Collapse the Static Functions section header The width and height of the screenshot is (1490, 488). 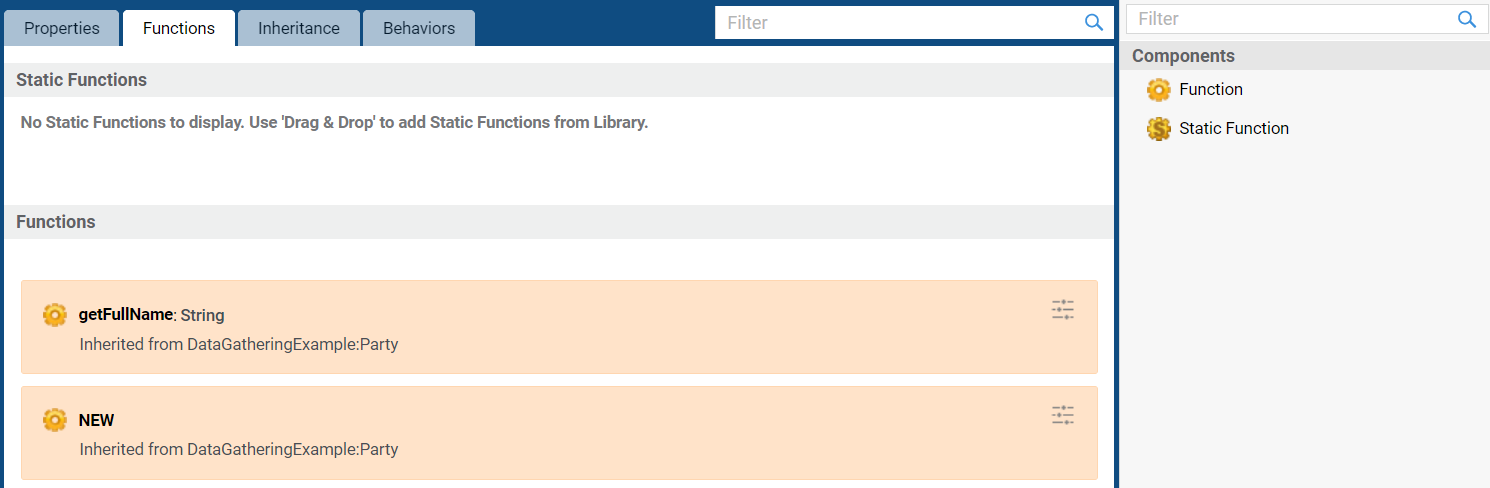559,80
